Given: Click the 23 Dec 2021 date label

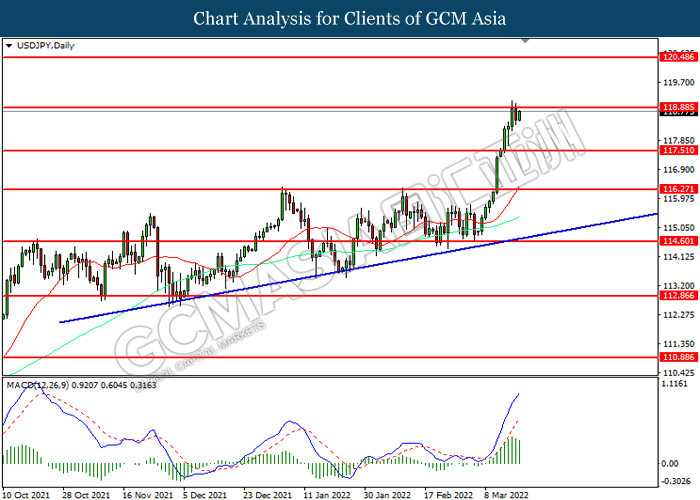Looking at the screenshot, I should (267, 495).
